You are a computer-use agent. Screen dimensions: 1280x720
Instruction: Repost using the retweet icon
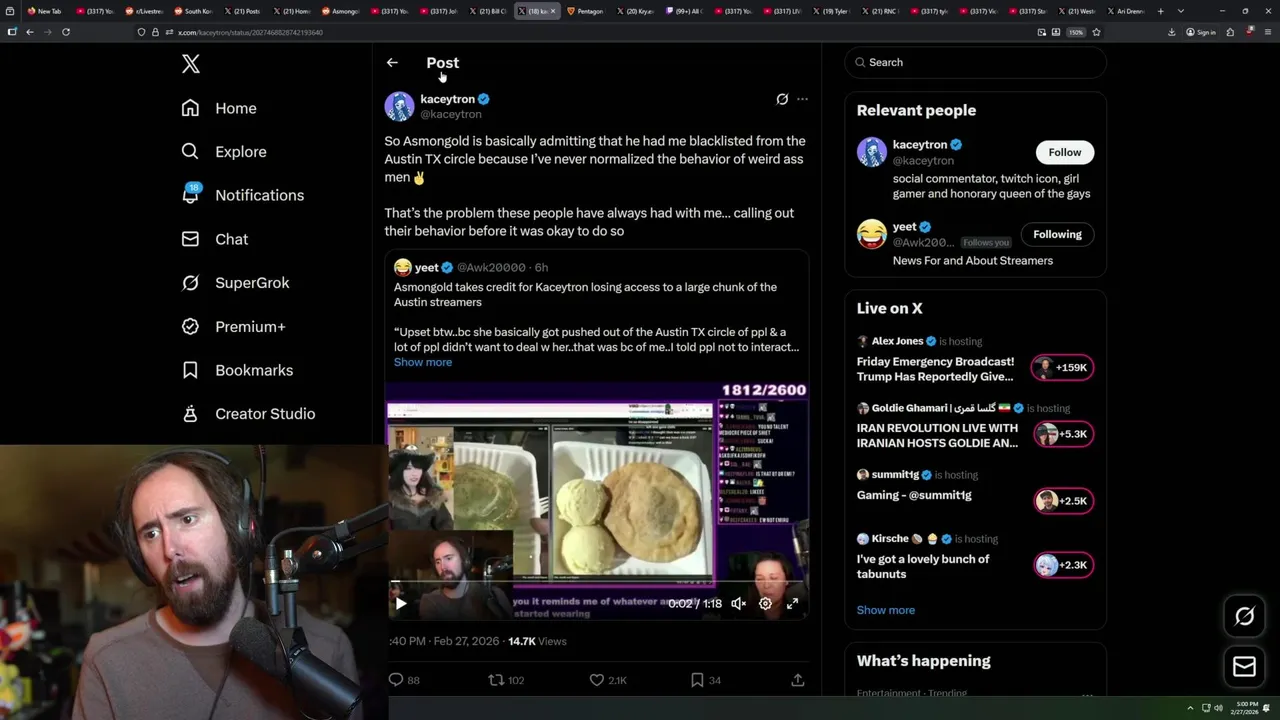click(495, 680)
